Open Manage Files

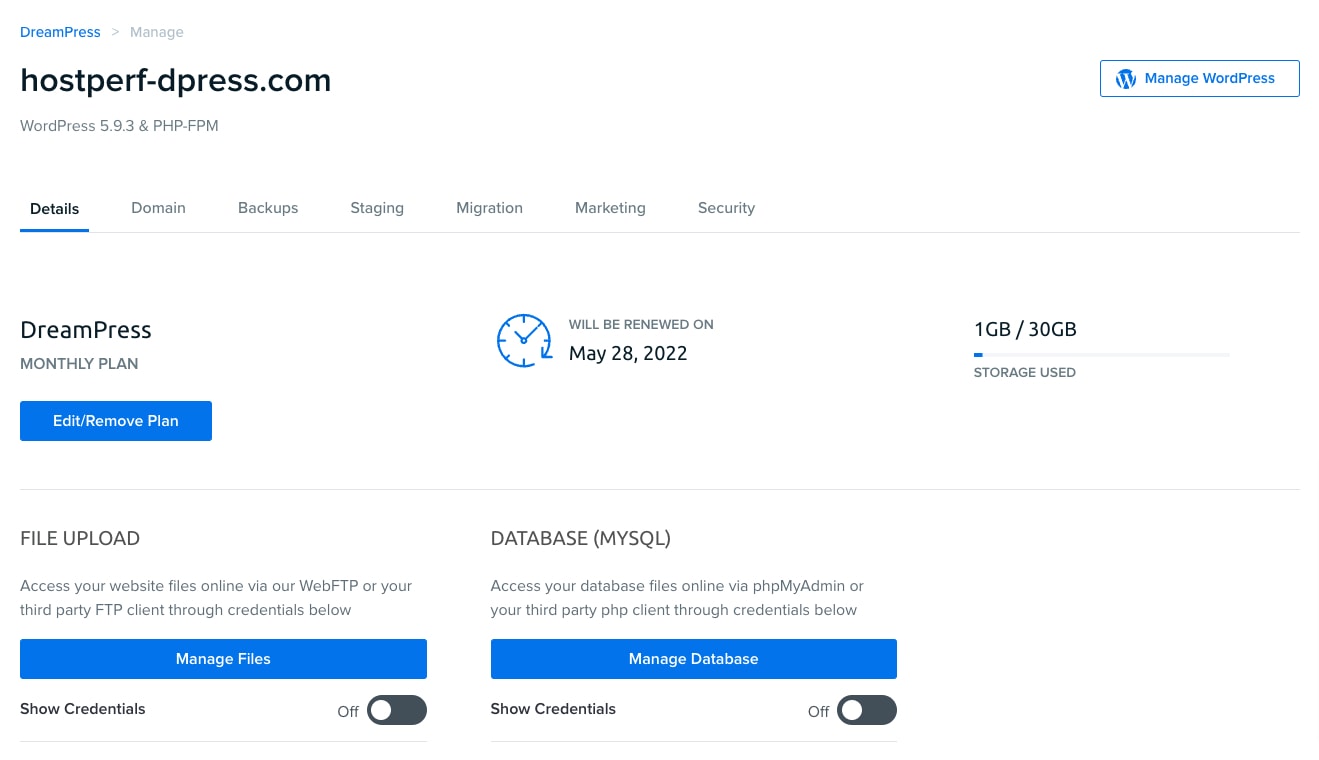tap(223, 659)
